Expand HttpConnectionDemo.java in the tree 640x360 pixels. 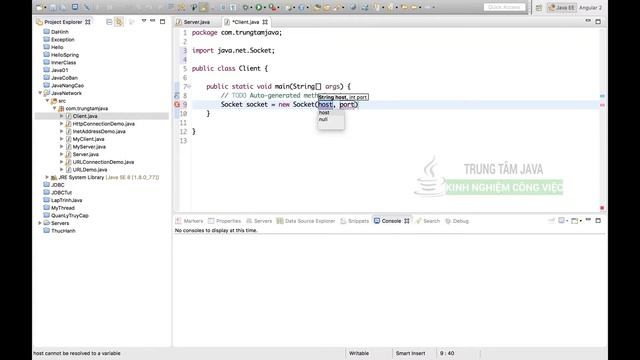click(x=62, y=124)
